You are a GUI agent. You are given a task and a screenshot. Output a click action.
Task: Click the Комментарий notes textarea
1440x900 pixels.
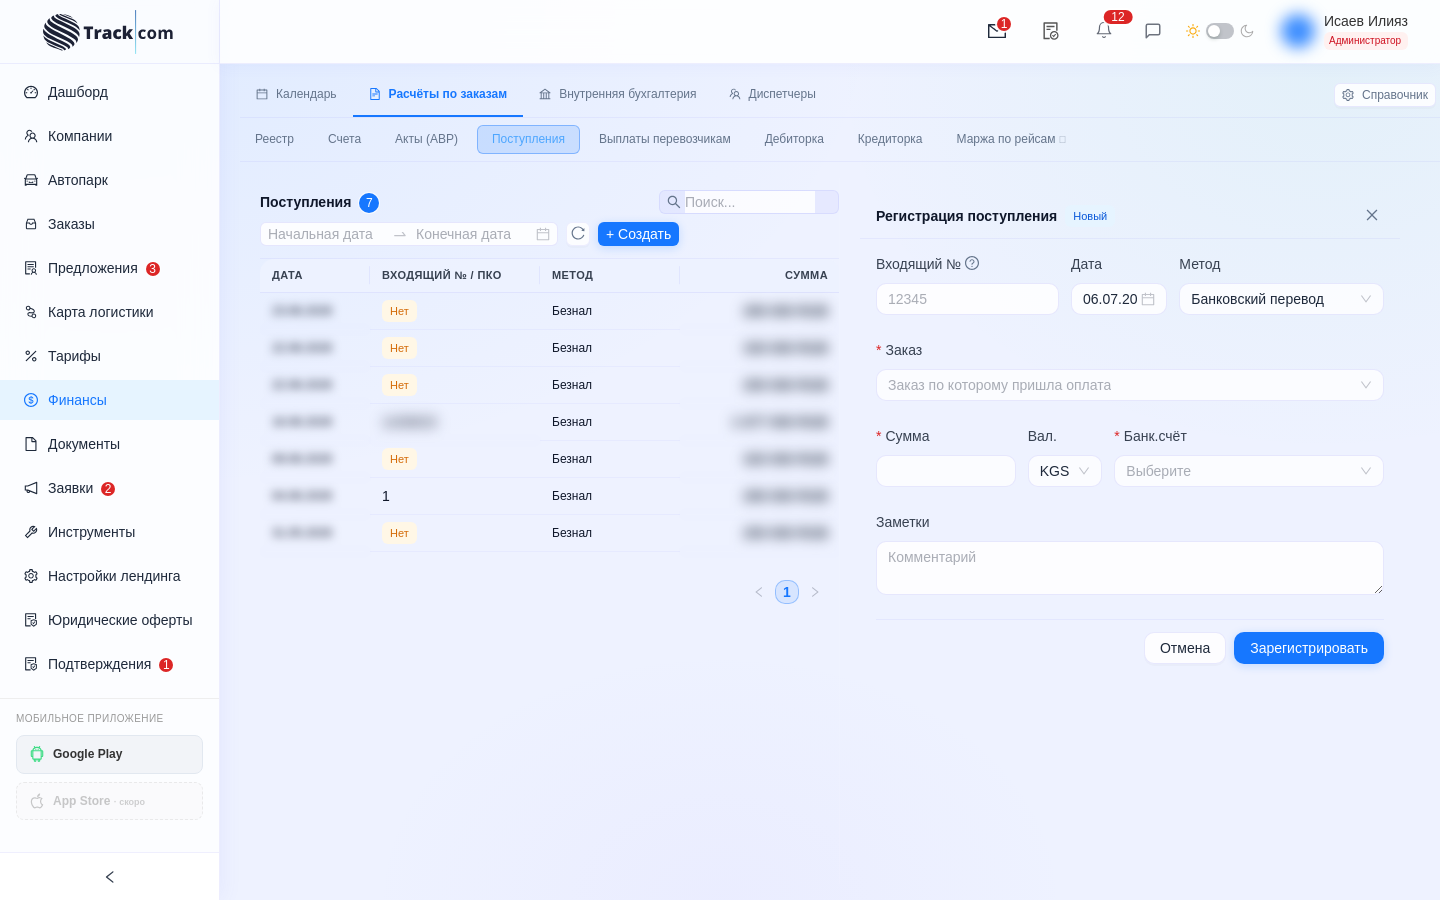[x=1130, y=568]
